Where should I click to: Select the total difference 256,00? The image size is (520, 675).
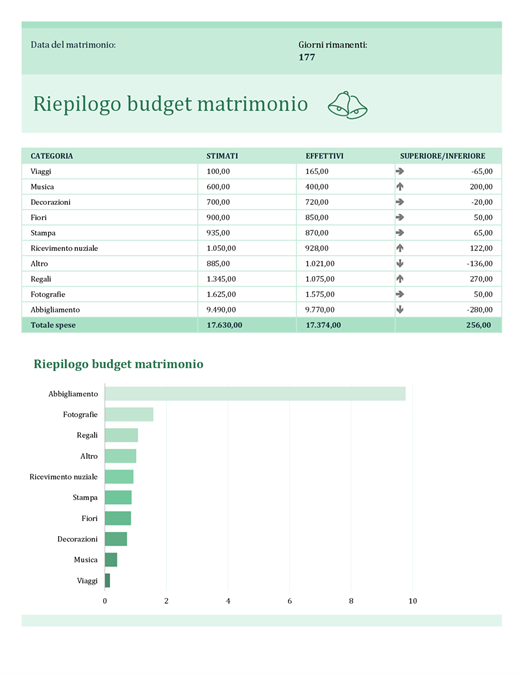[x=478, y=325]
